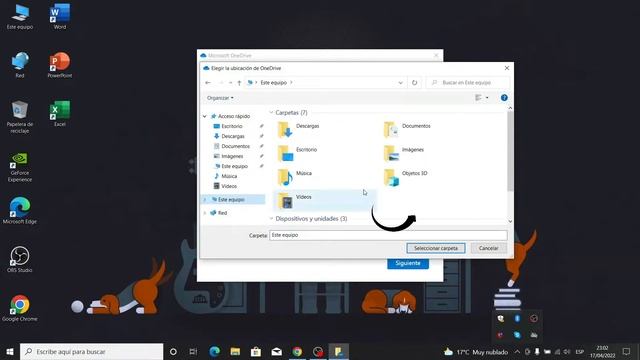
Task: Close the Elegir la ubicación de OneDrive dialog
Action: pyautogui.click(x=507, y=68)
